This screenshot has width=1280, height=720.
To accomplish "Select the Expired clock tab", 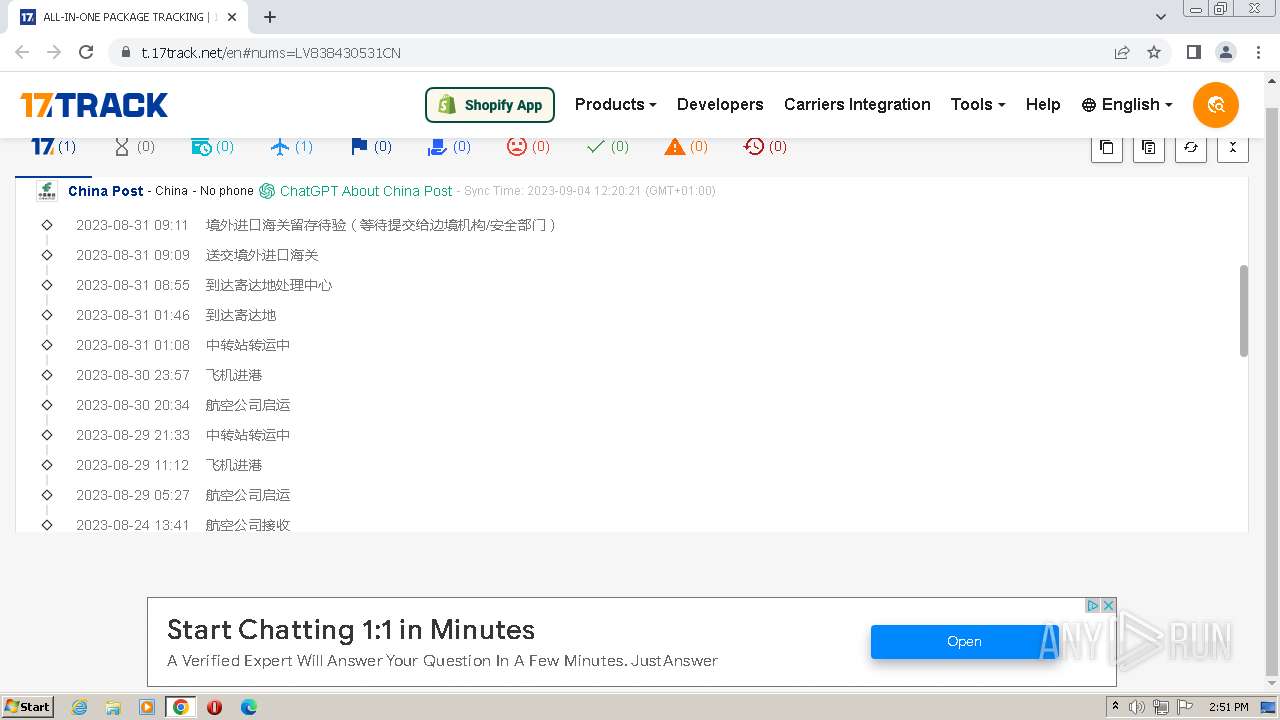I will (x=765, y=147).
